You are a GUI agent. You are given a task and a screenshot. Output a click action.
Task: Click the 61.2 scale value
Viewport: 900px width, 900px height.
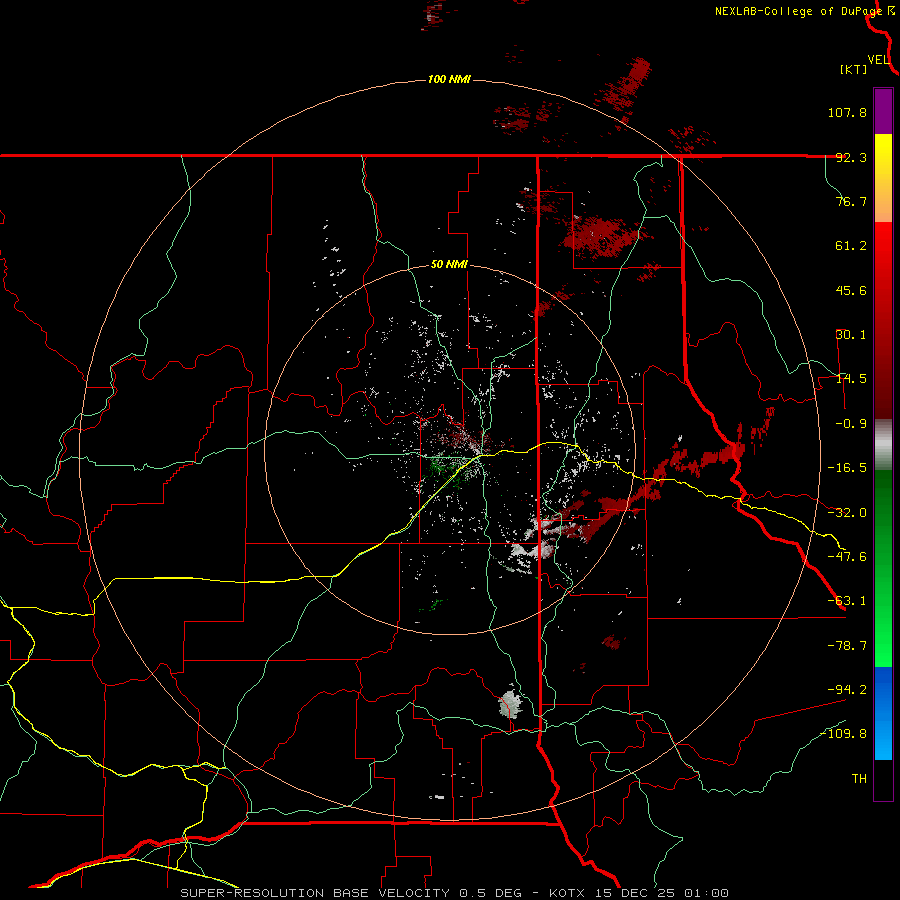click(x=851, y=246)
